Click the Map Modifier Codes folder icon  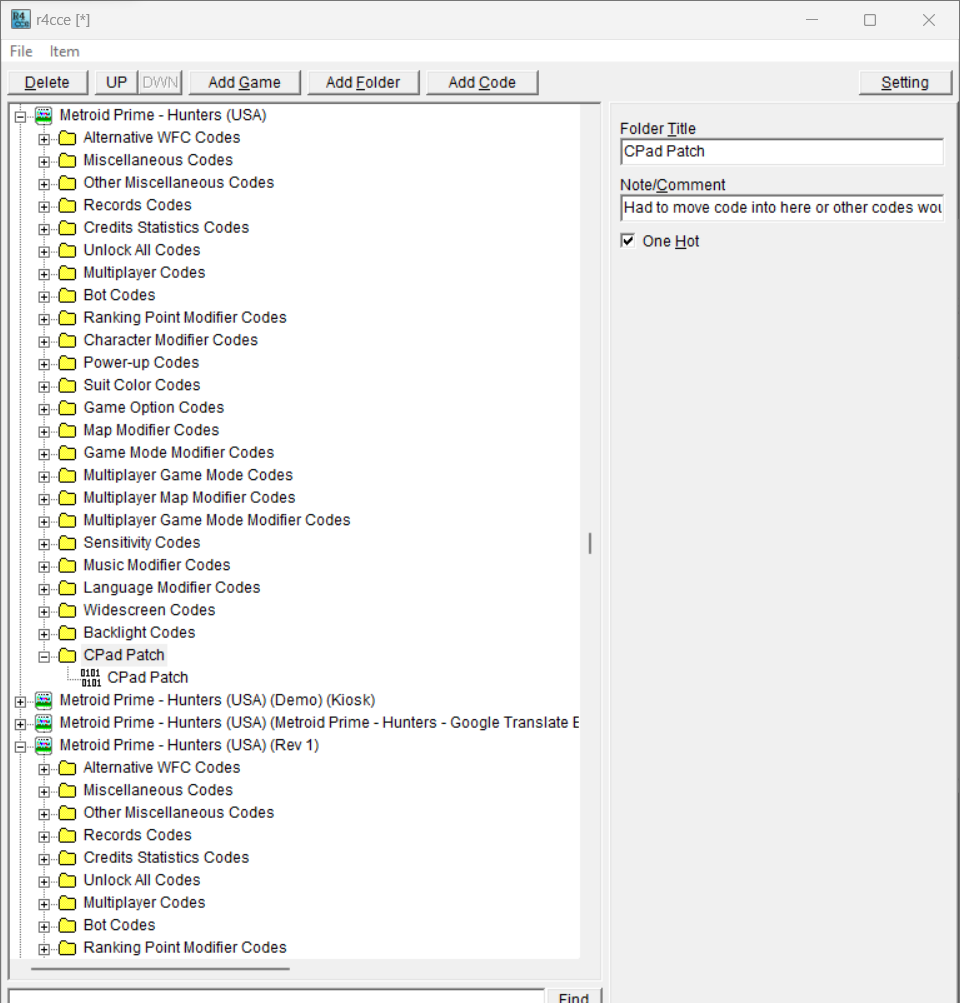click(x=67, y=430)
